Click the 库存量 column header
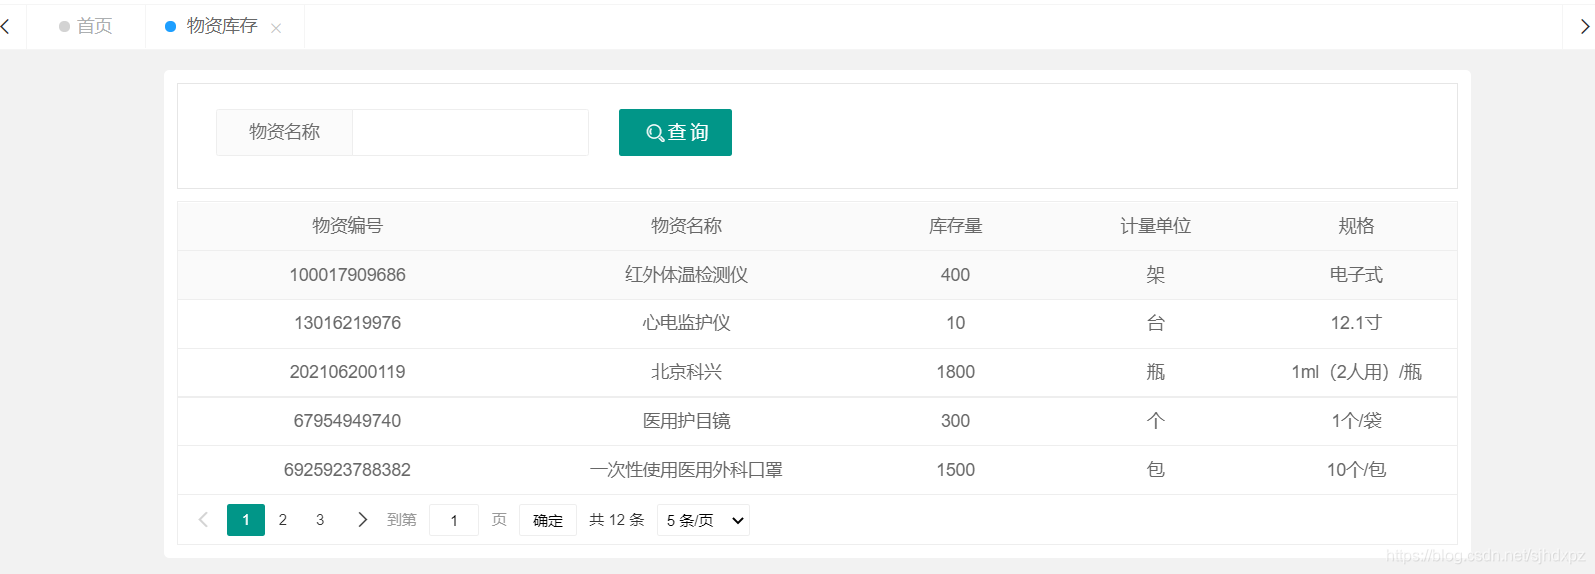Screen dimensions: 1595x574 click(x=955, y=226)
